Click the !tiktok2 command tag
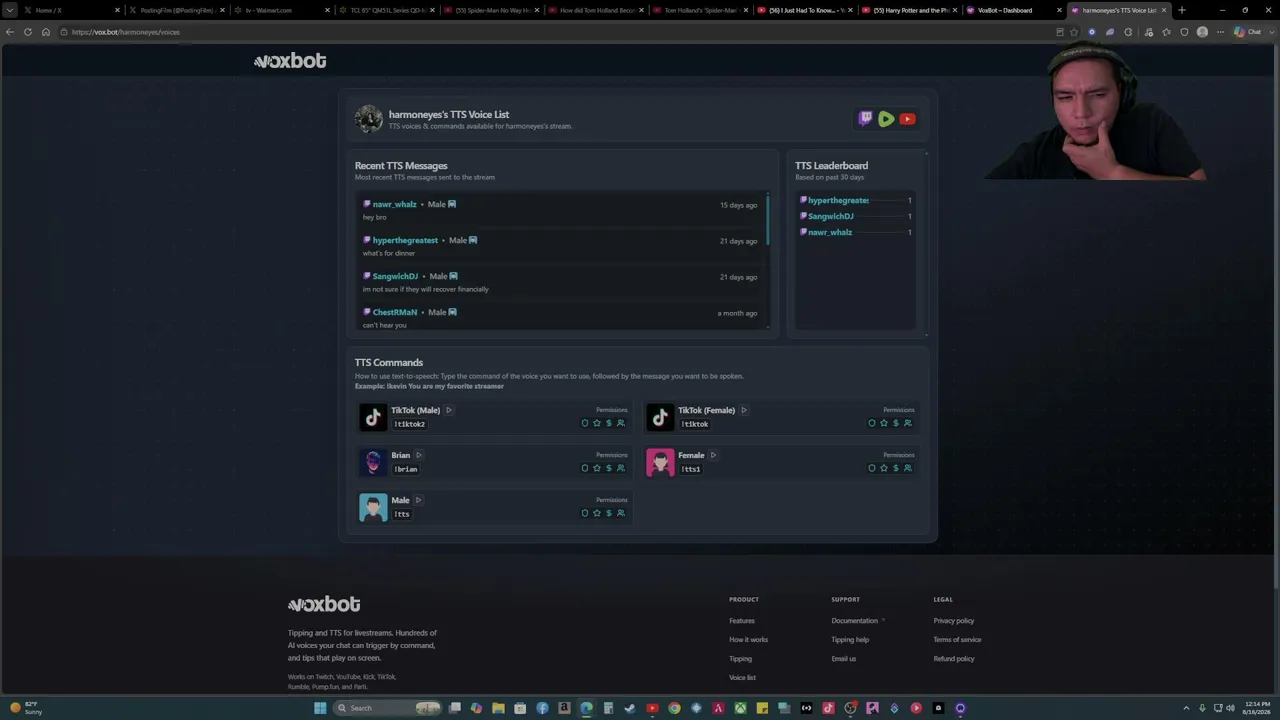Viewport: 1280px width, 720px height. coord(409,424)
